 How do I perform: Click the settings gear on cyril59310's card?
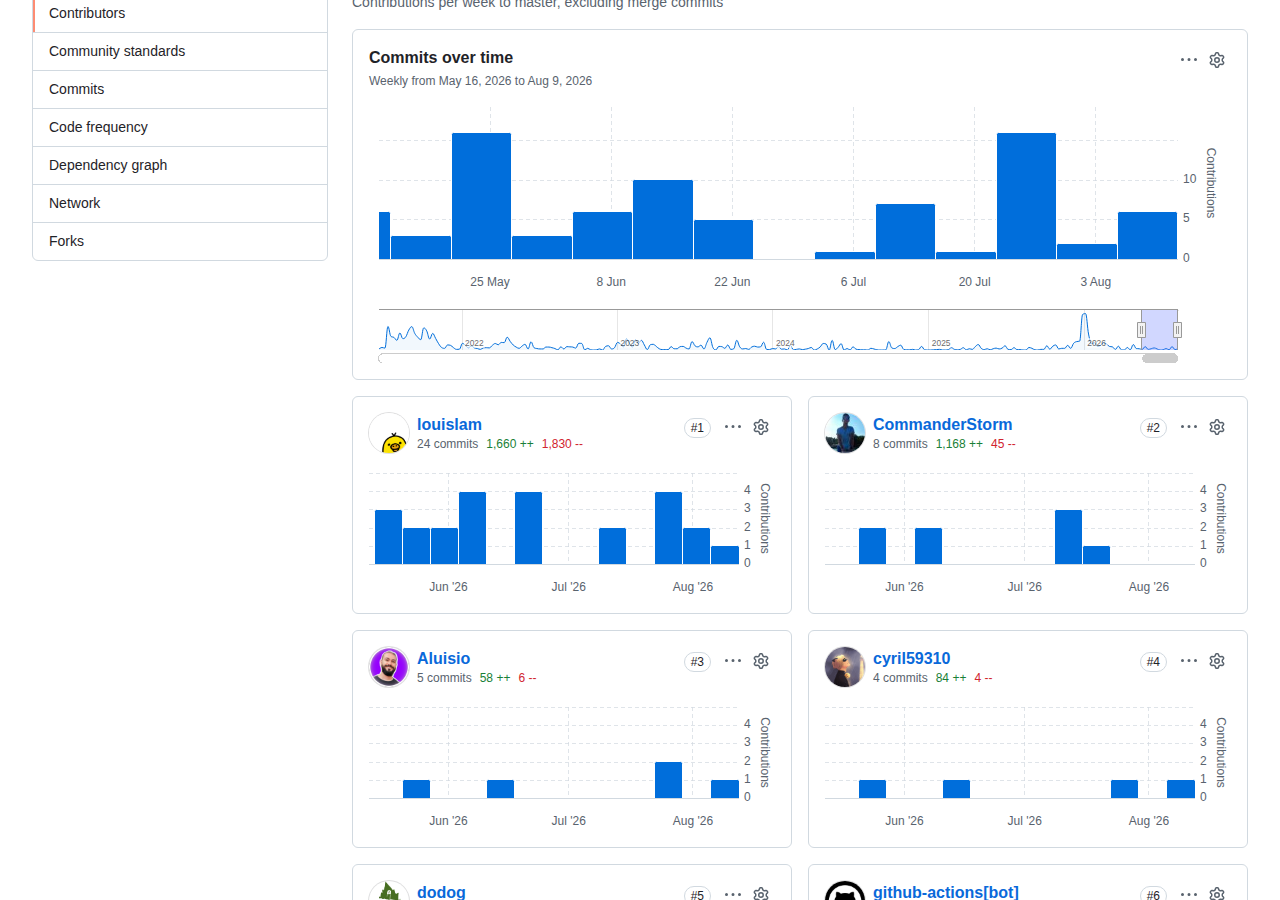1217,661
